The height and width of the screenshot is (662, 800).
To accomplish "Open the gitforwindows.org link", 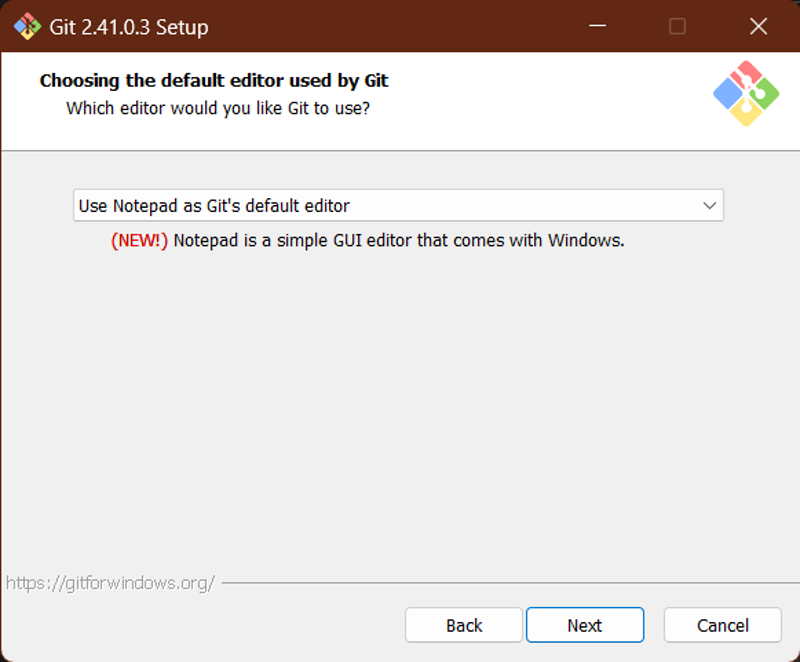I will [110, 583].
